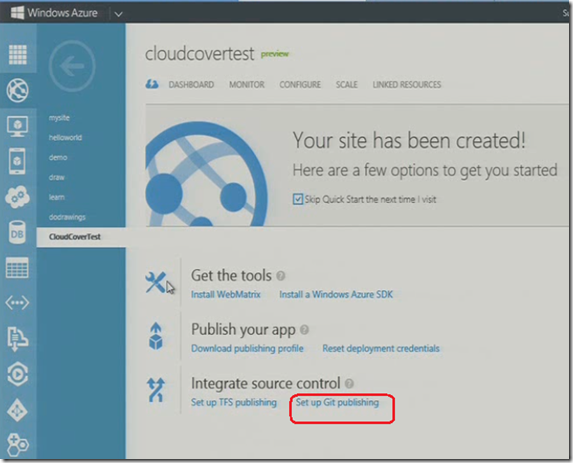The height and width of the screenshot is (463, 573).
Task: Select helloworld in the site list
Action: (65, 137)
